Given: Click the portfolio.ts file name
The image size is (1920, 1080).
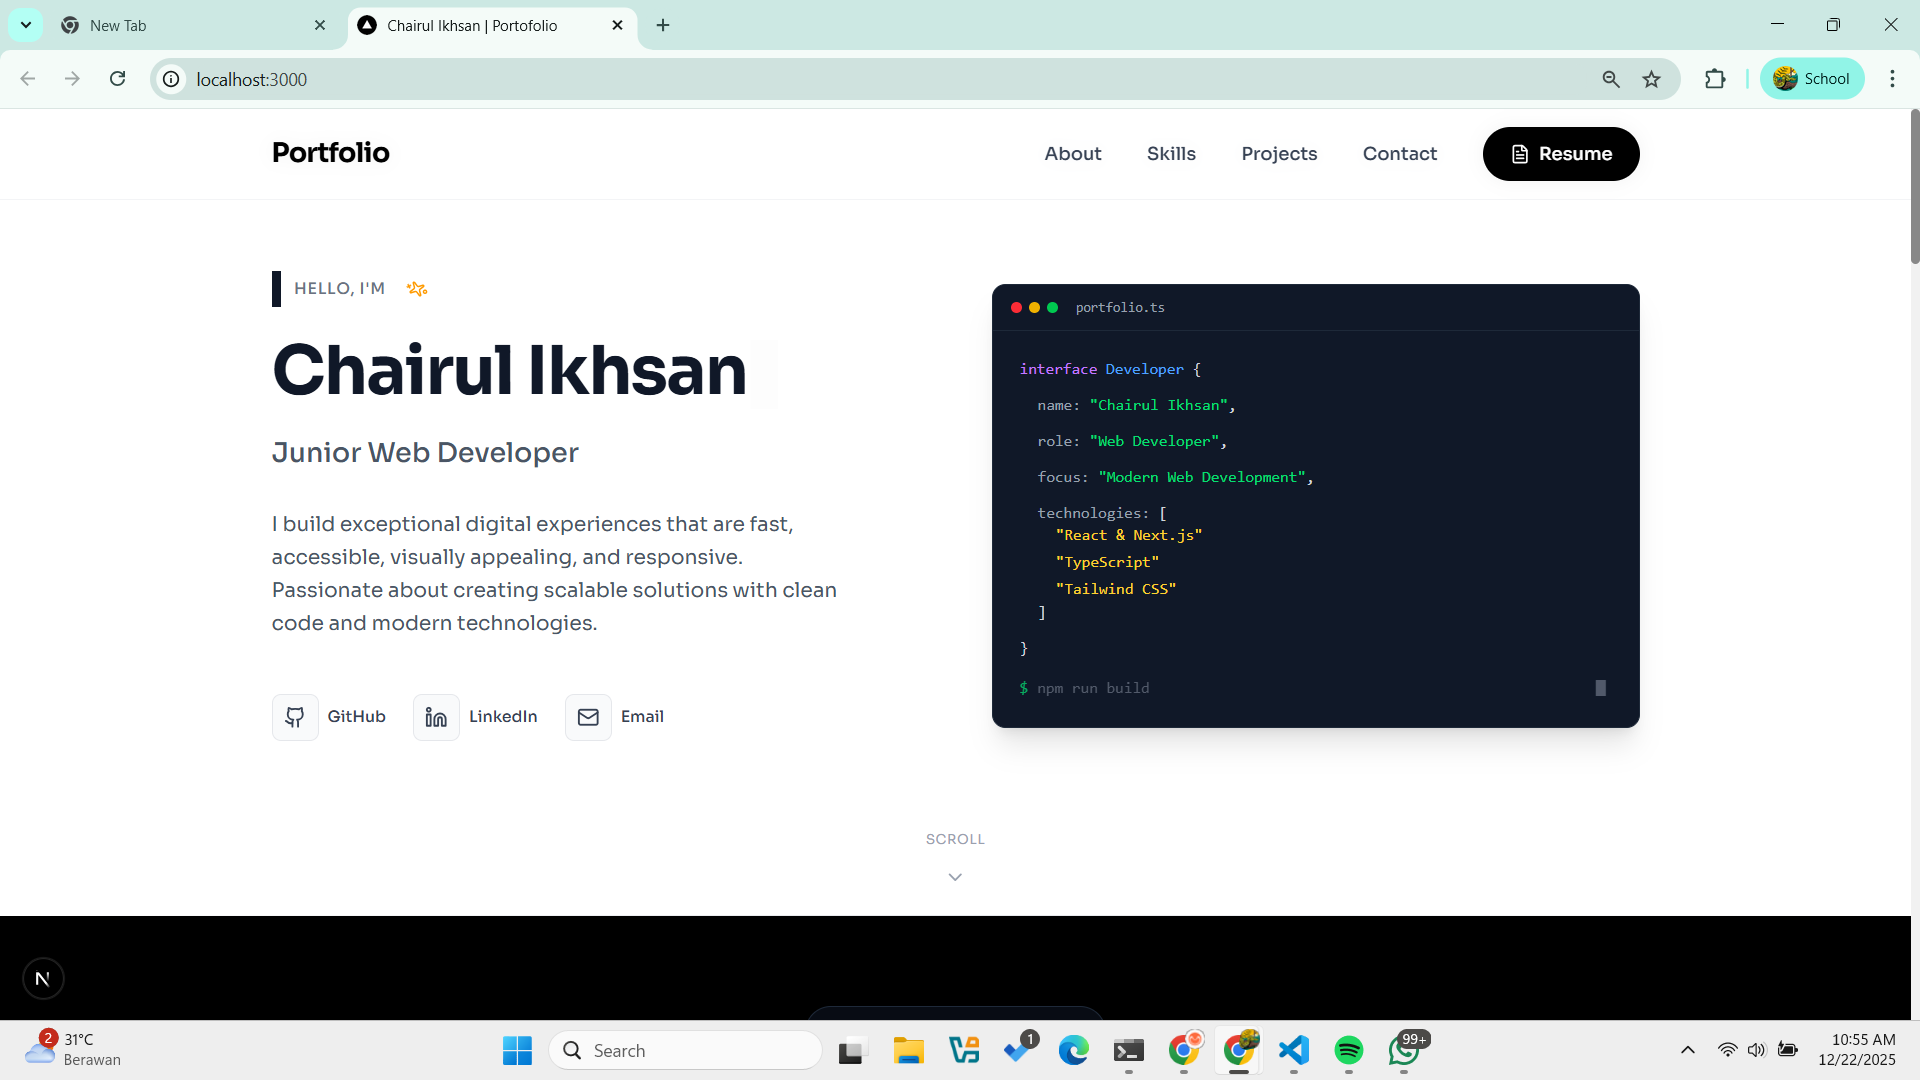Looking at the screenshot, I should pyautogui.click(x=1120, y=308).
